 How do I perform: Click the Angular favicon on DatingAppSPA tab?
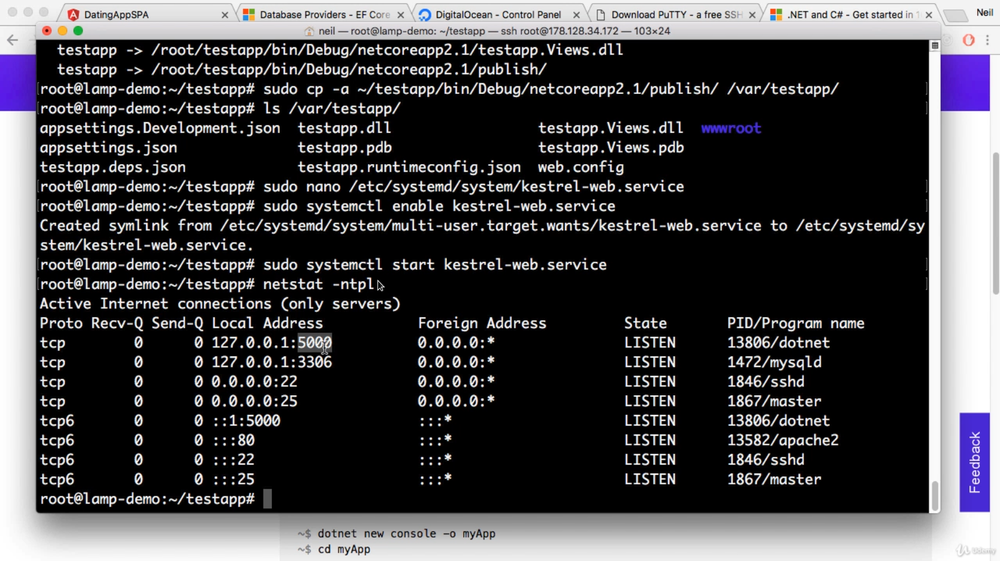[x=73, y=14]
